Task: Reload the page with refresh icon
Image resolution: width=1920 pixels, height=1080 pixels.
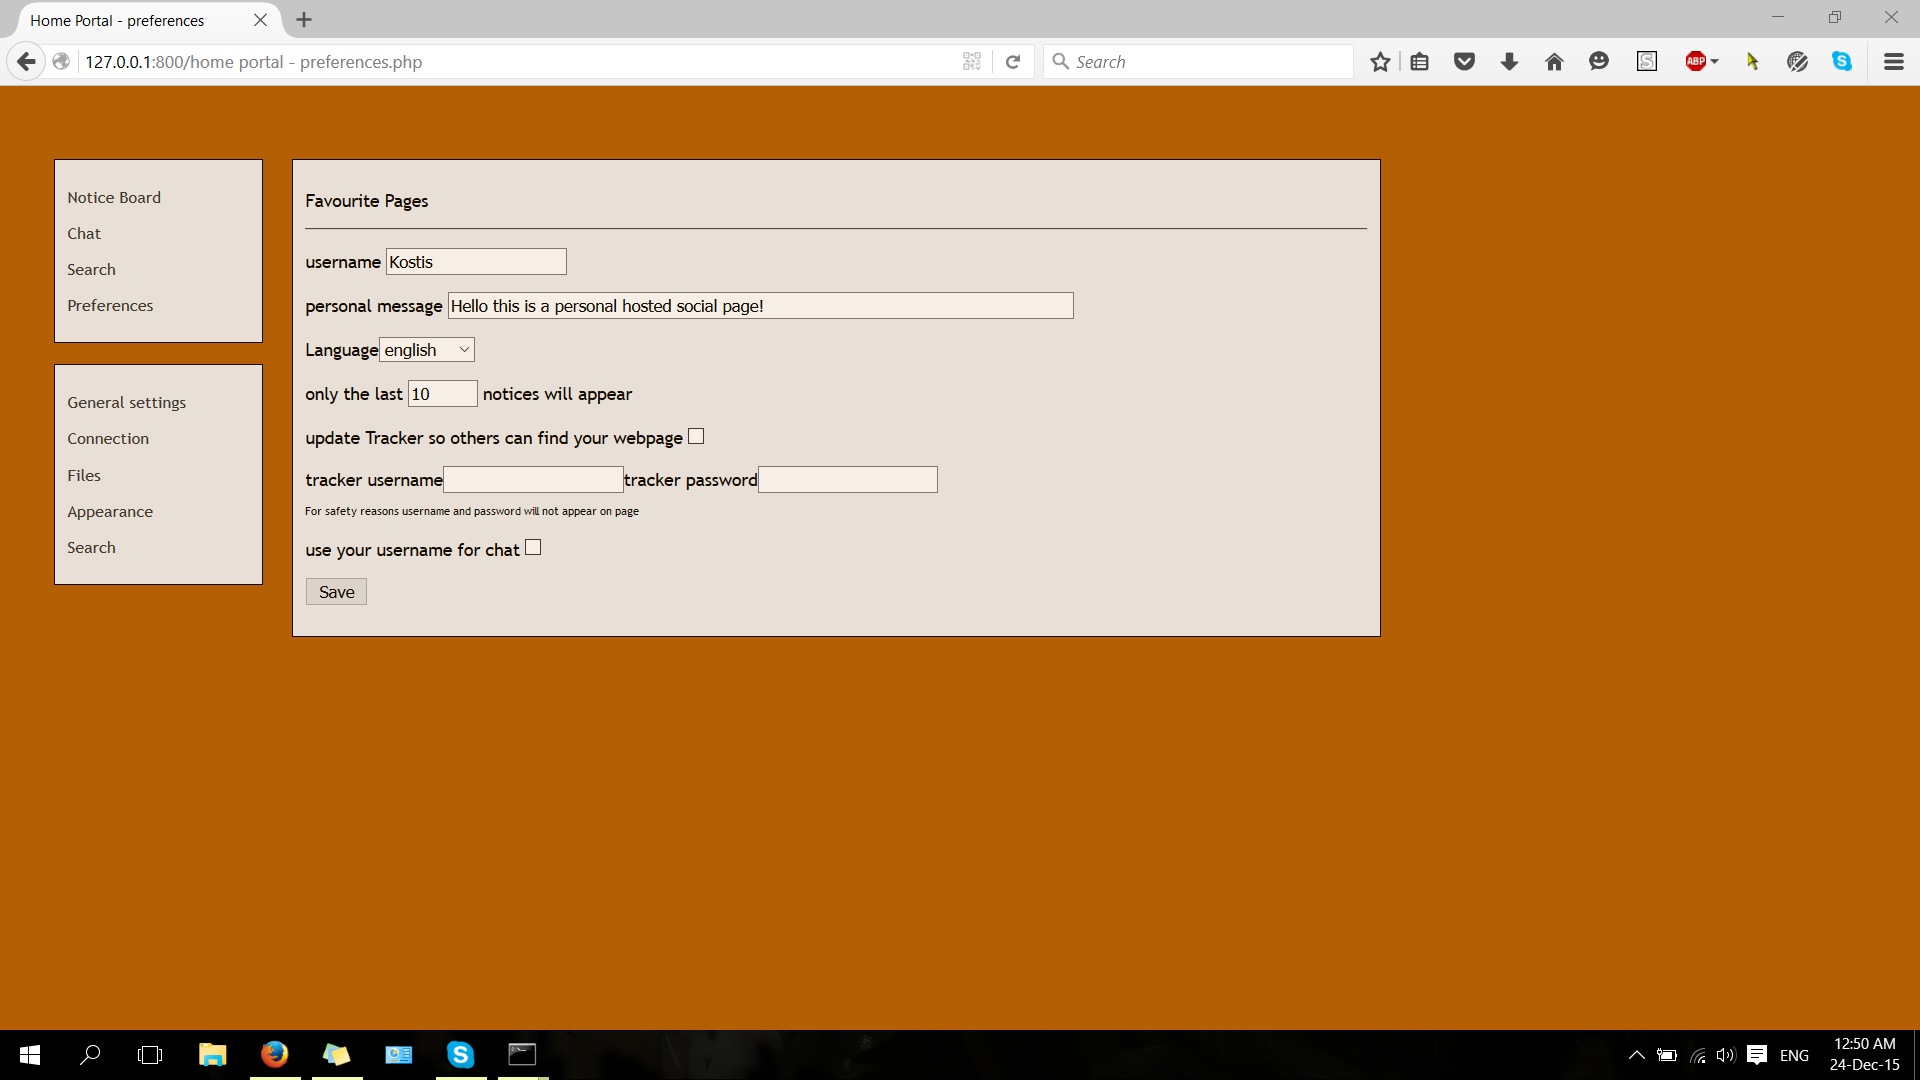Action: [x=1014, y=61]
